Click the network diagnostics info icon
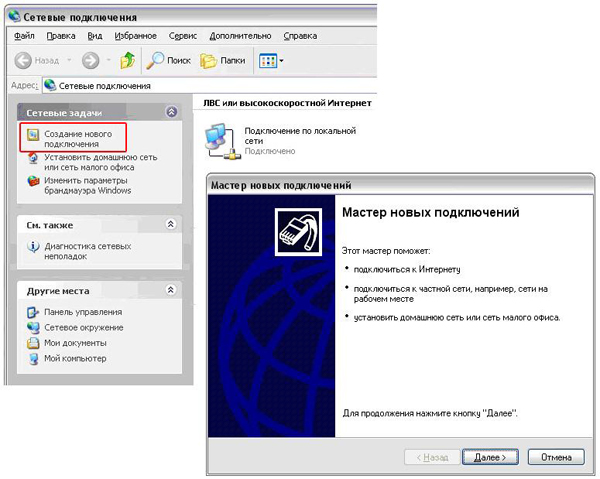This screenshot has height=479, width=600. tap(33, 247)
